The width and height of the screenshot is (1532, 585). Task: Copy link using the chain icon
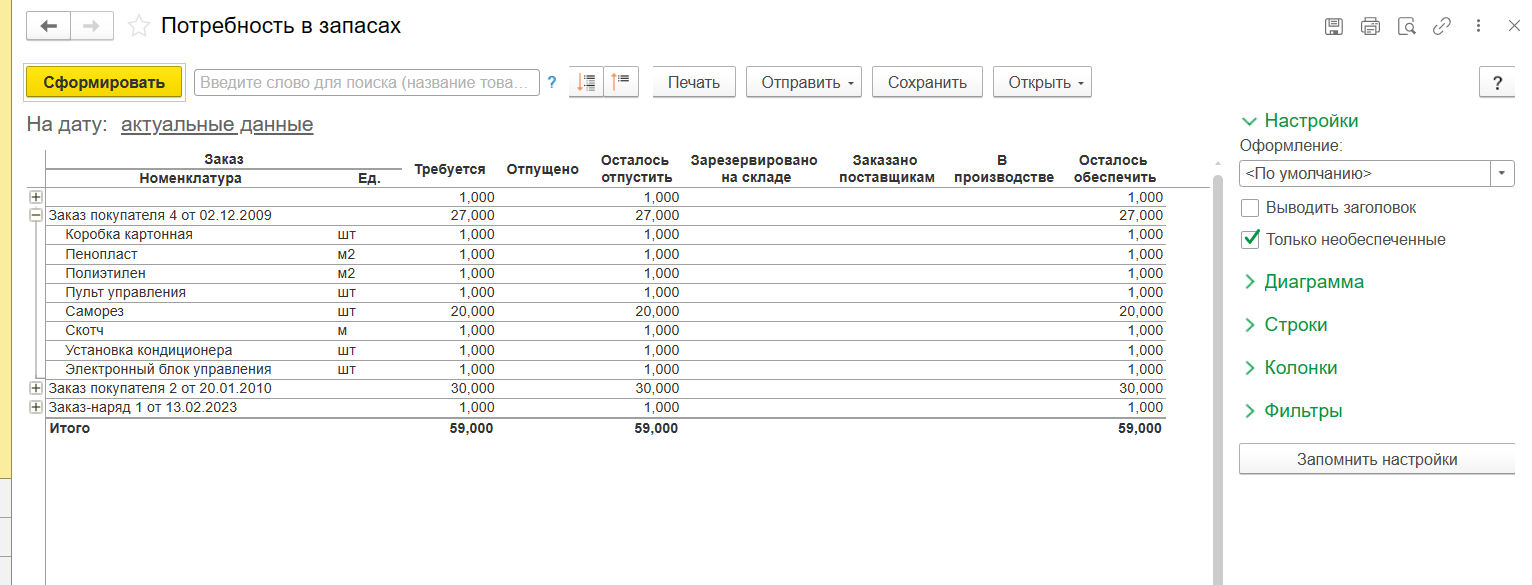tap(1442, 27)
